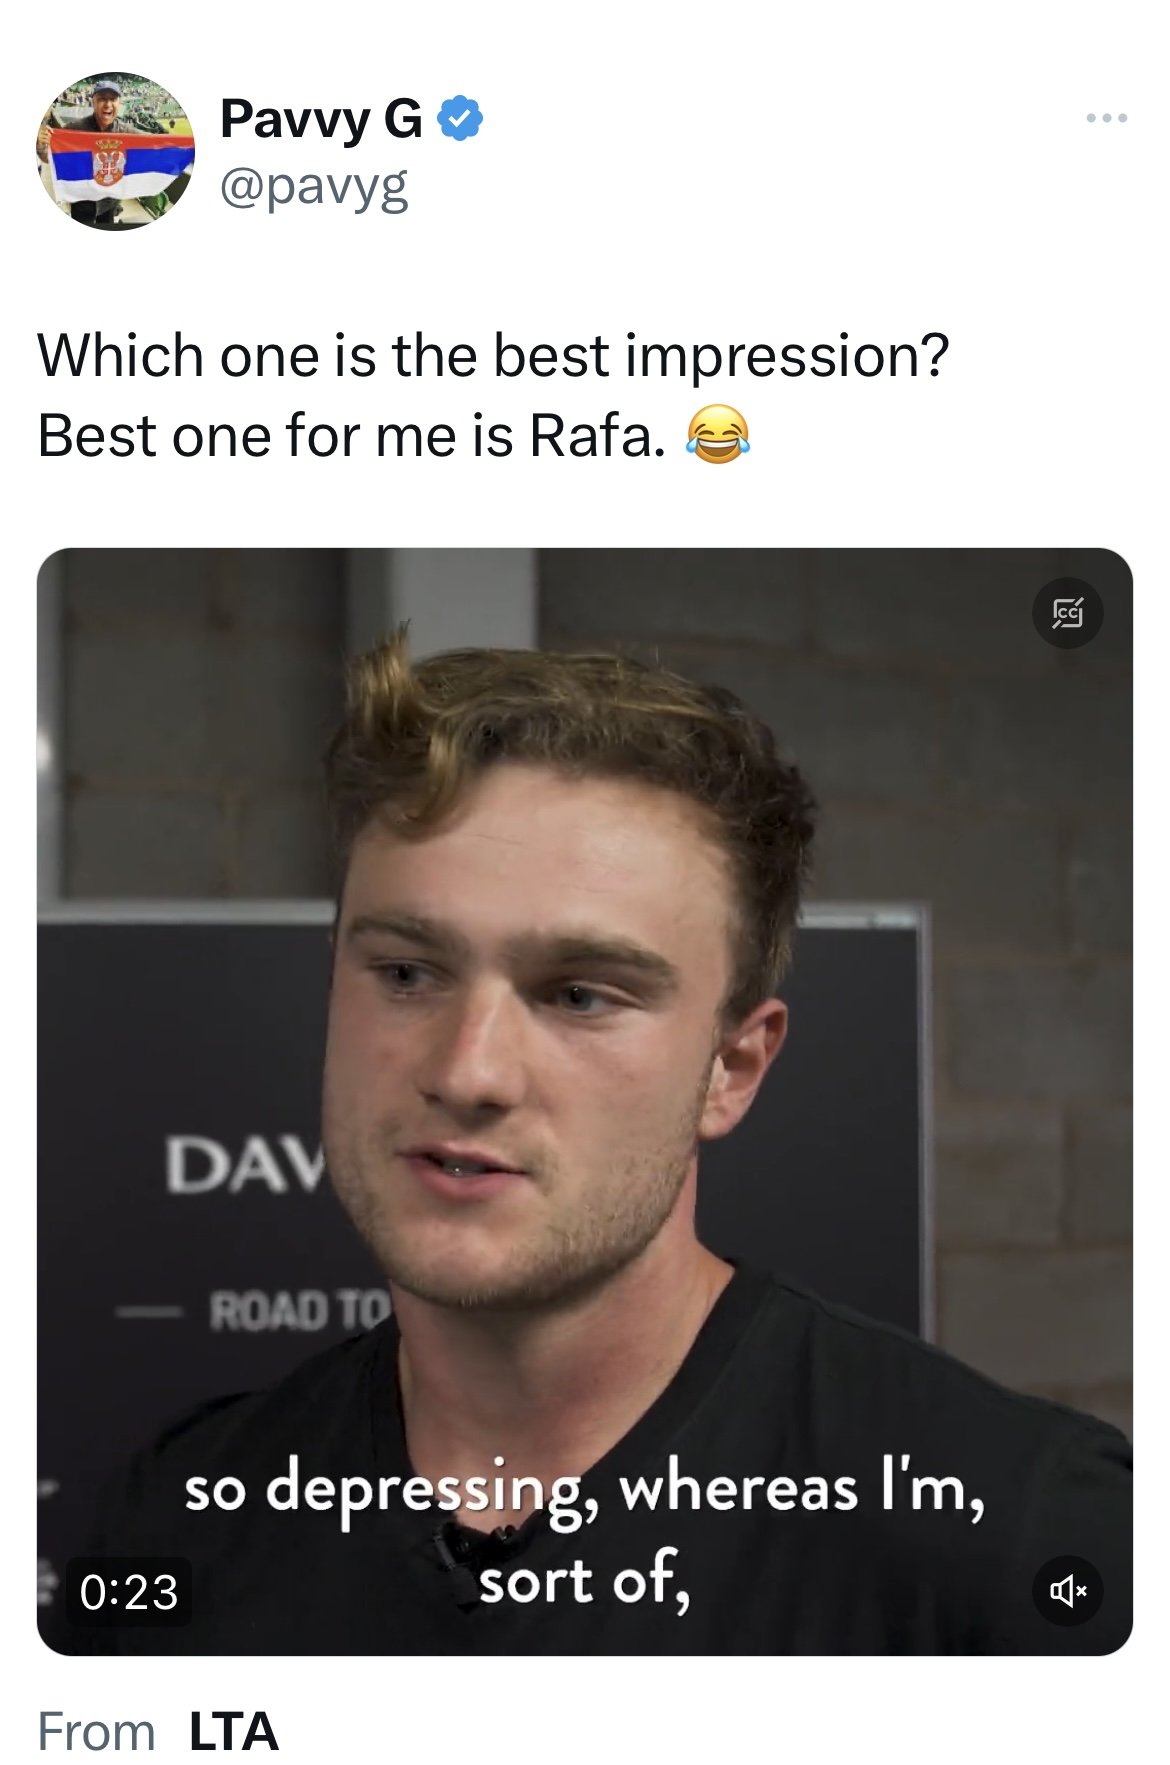This screenshot has height=1765, width=1170.
Task: Click the "DAV" banner text in video
Action: click(246, 1164)
